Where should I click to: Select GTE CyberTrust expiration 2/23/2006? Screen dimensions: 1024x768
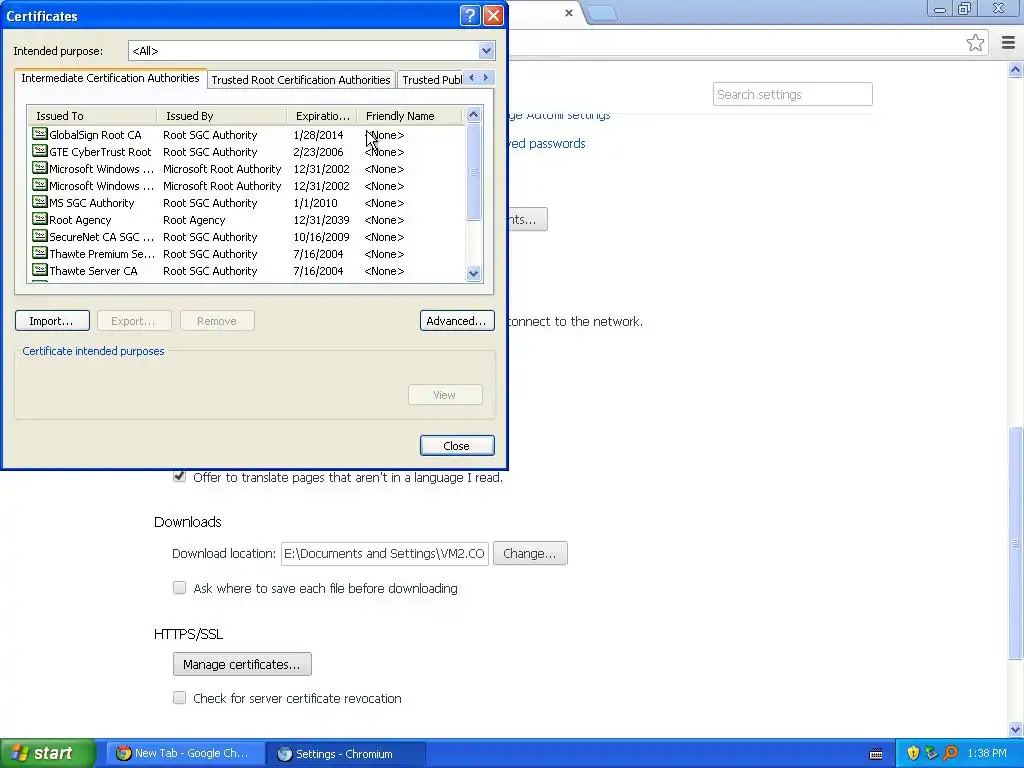318,152
